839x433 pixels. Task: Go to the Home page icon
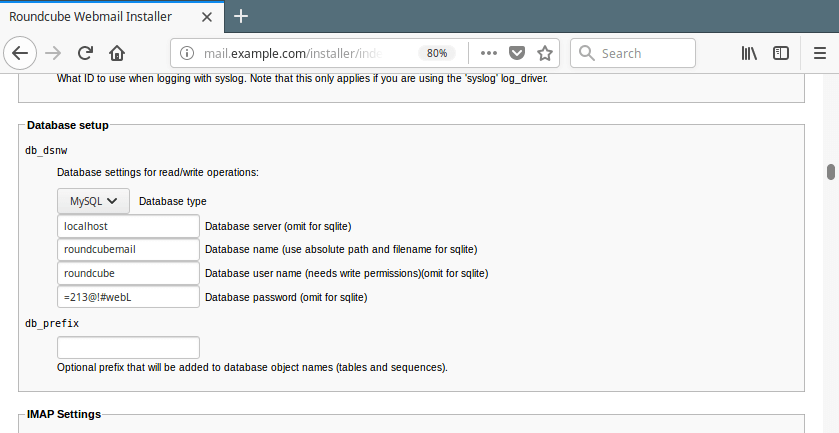click(117, 53)
